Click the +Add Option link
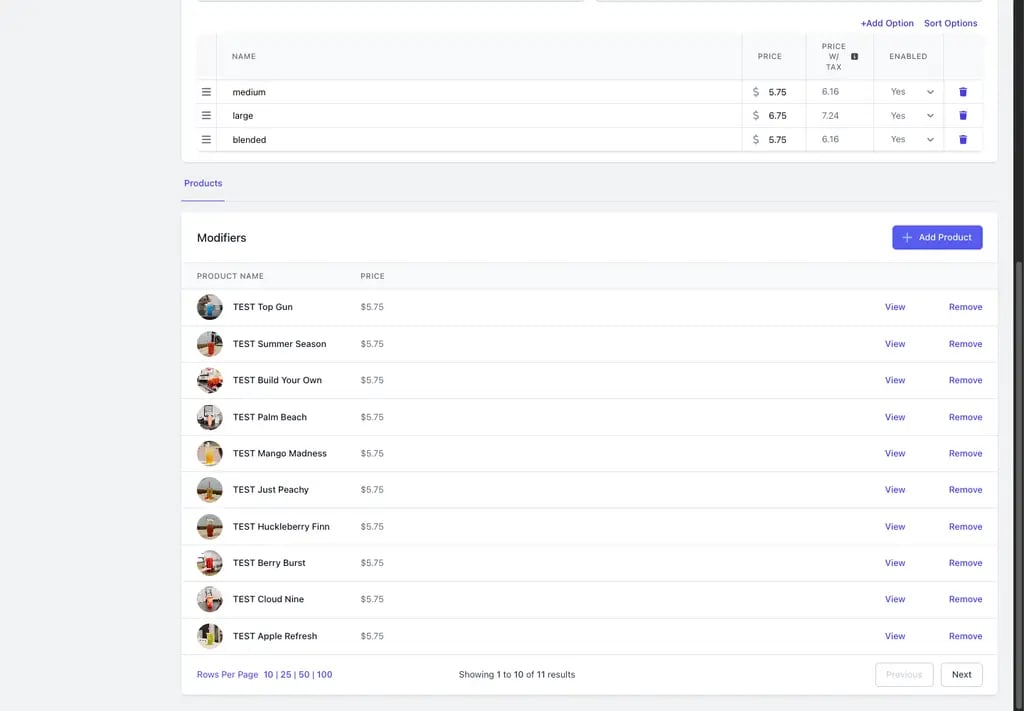Screen dimensions: 1024x711 point(887,24)
